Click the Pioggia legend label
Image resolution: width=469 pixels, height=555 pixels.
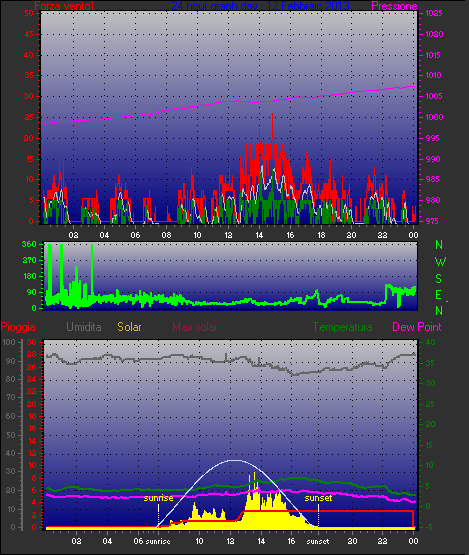18,327
